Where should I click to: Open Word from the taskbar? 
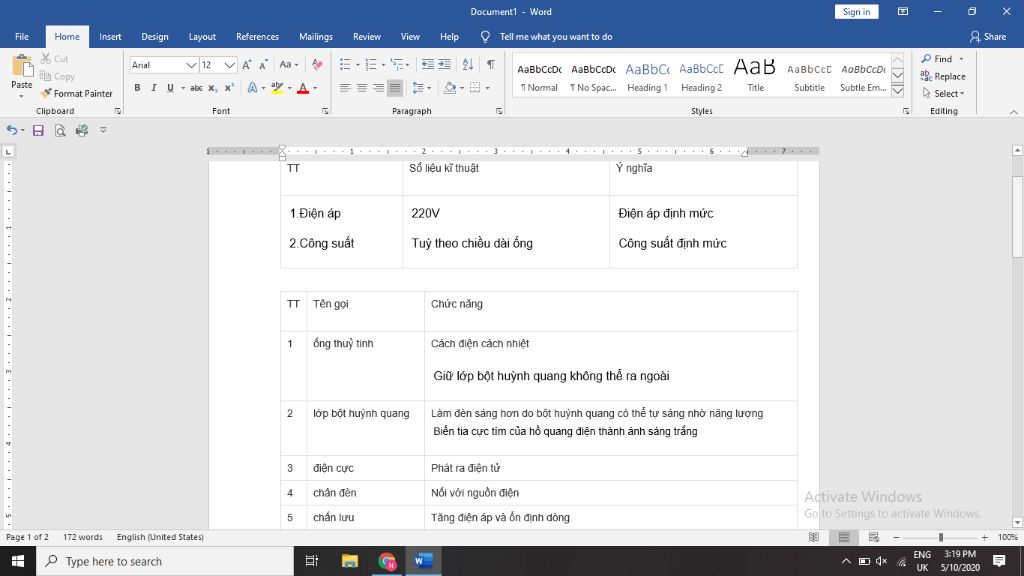pos(423,561)
